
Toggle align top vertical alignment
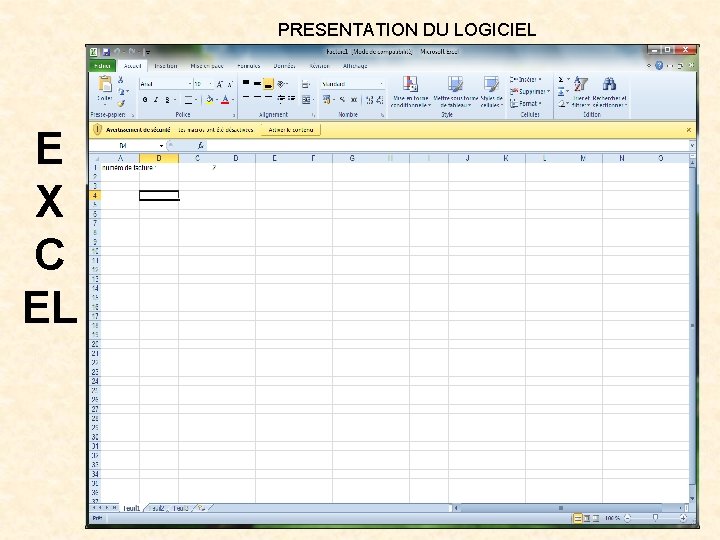246,84
